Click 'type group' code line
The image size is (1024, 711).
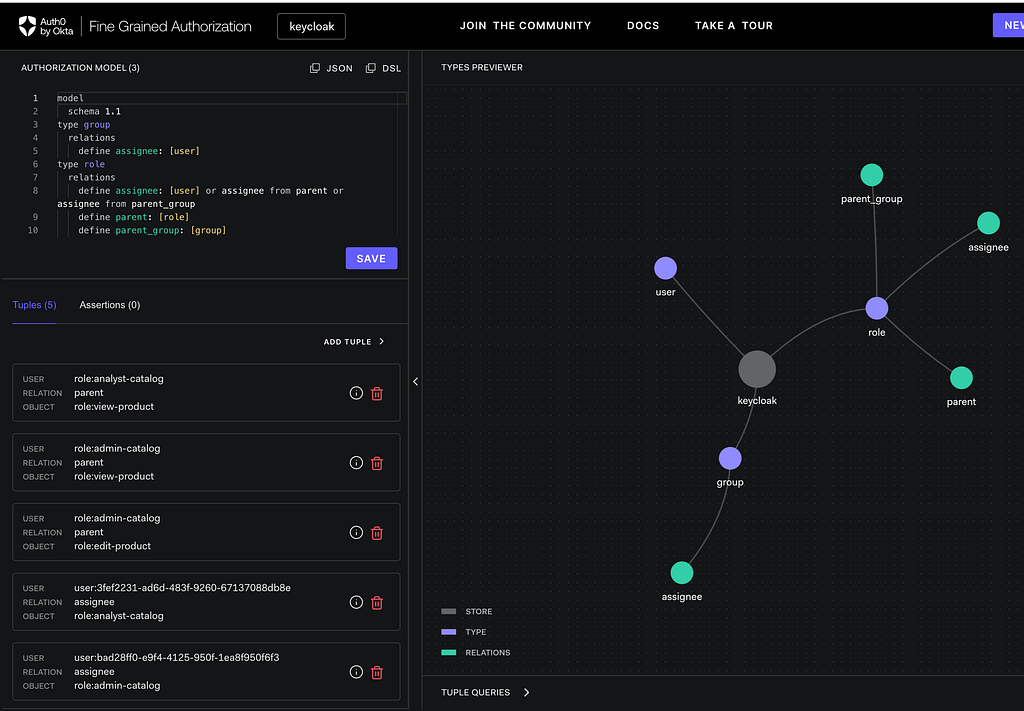[84, 125]
